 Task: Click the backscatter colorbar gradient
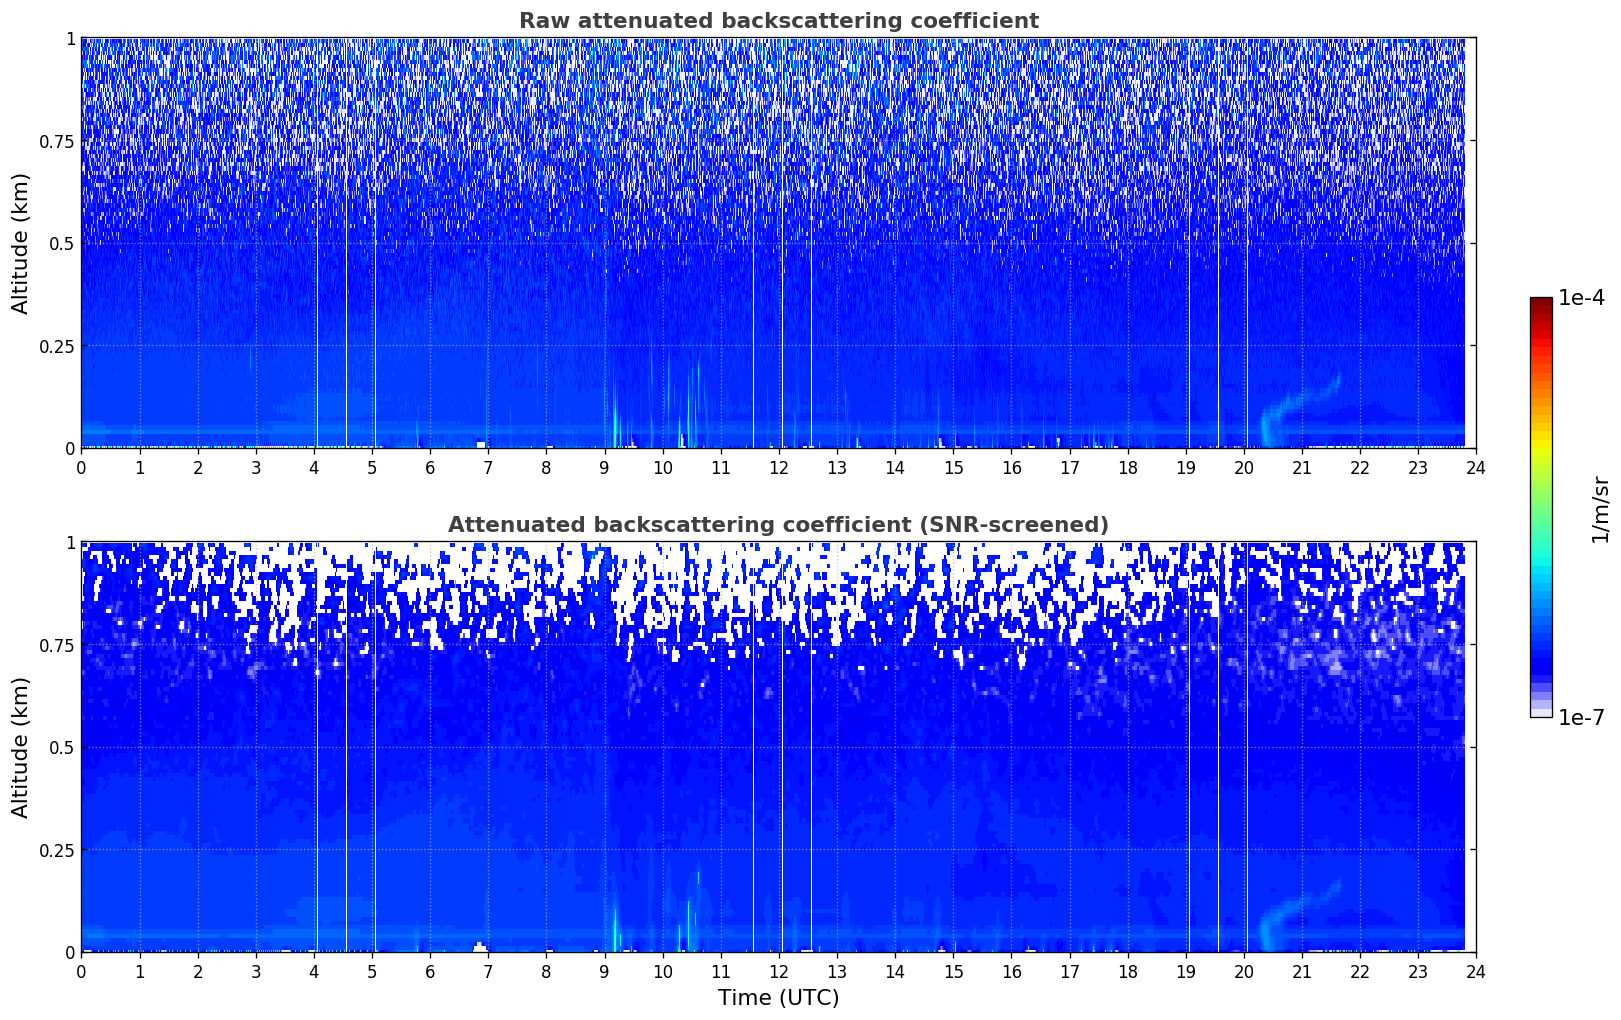click(x=1541, y=507)
